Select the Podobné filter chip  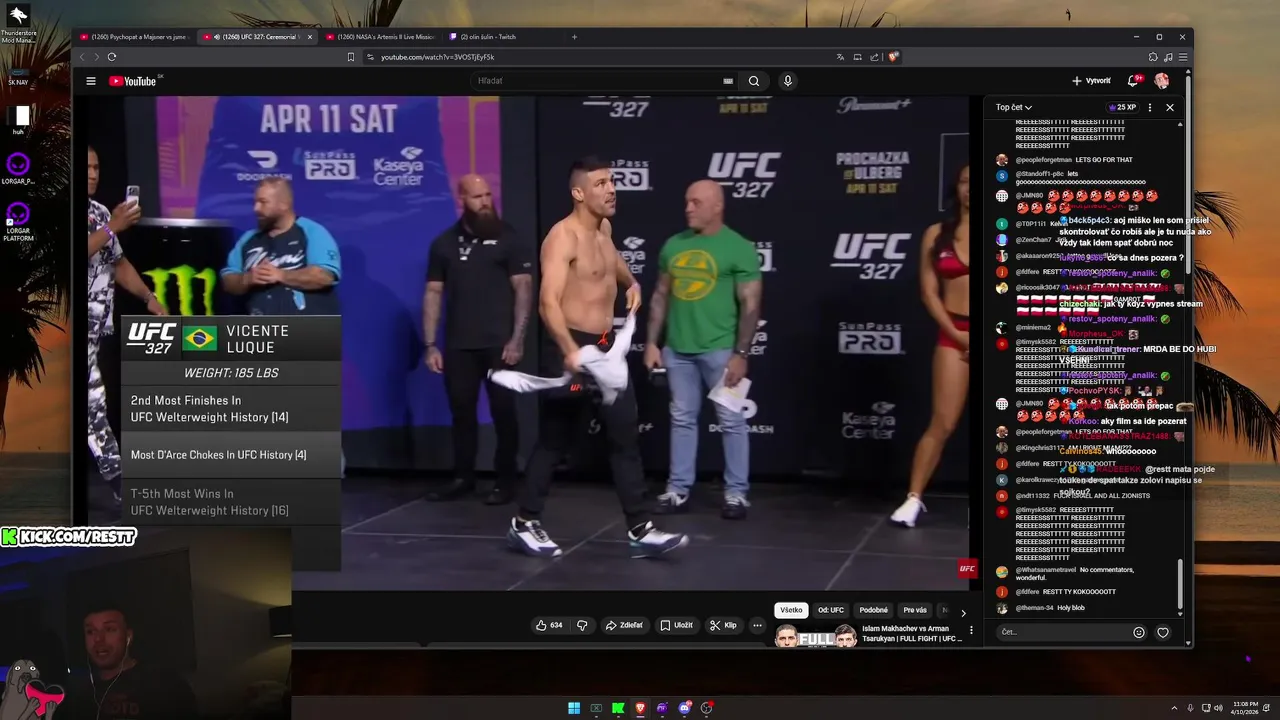(x=873, y=610)
